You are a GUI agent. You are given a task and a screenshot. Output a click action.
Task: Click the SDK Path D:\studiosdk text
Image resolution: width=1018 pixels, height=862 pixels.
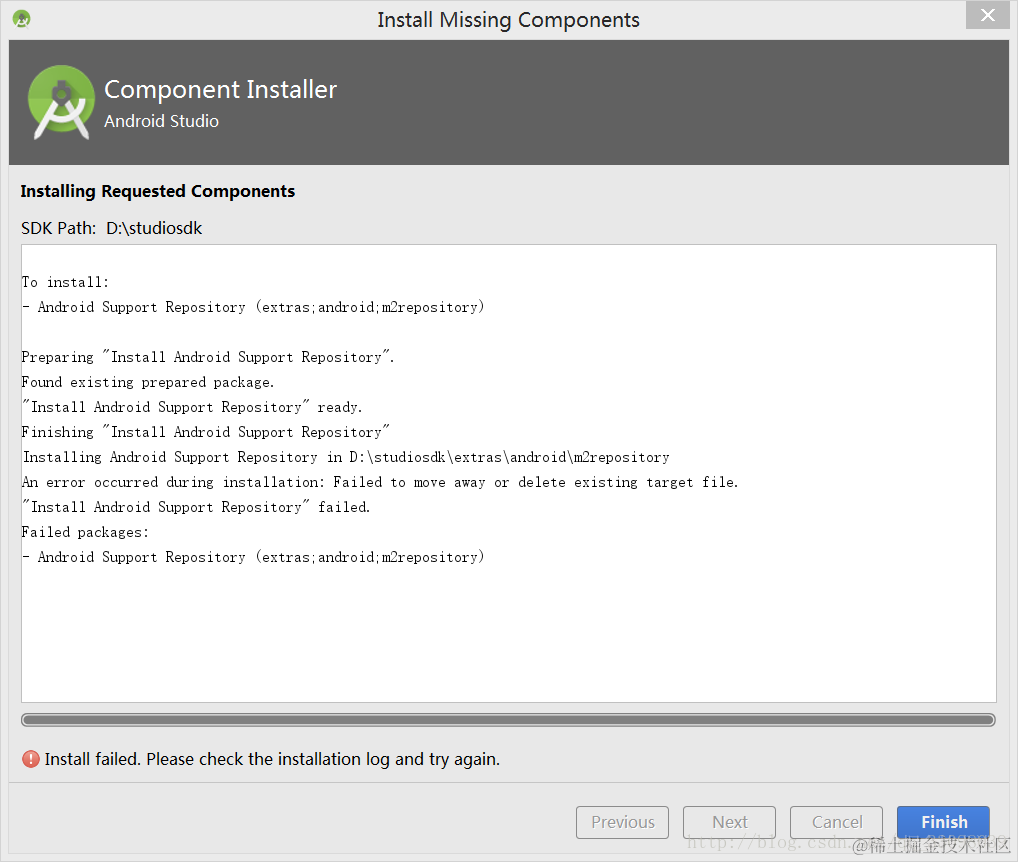coord(112,228)
